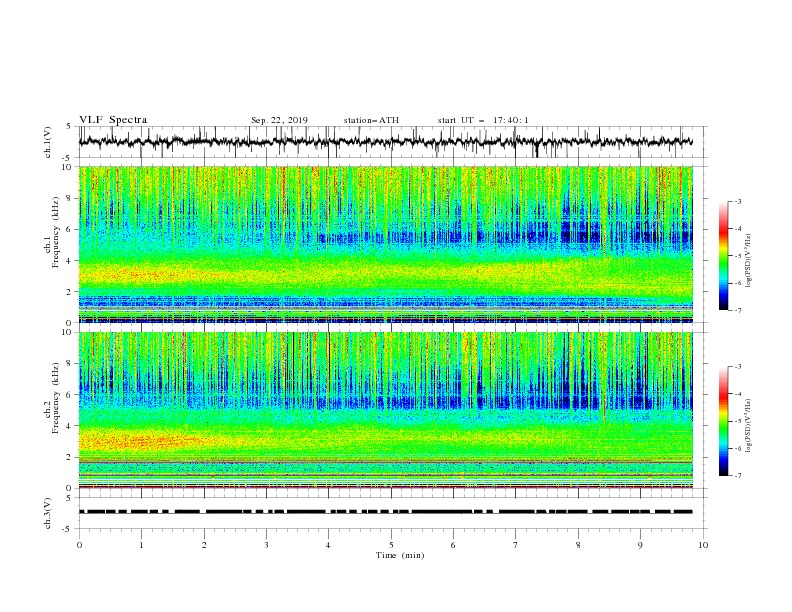Screen dimensions: 792x612
Task: Click the ch.1 voltage waveform trace
Action: [x=385, y=142]
